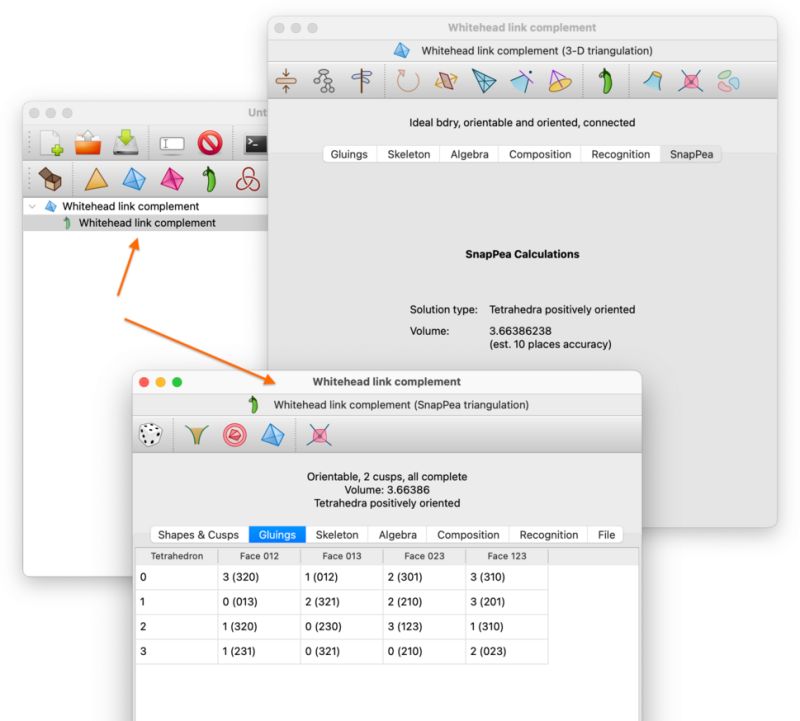This screenshot has height=721, width=800.
Task: Open Composition tab in SnapPea triangulation window
Action: pos(468,535)
